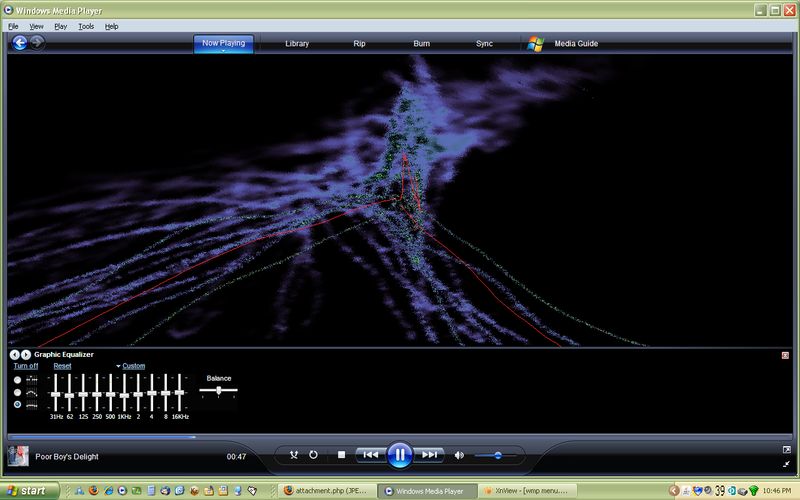Click the 250 Hz equalizer band slider

pos(97,392)
